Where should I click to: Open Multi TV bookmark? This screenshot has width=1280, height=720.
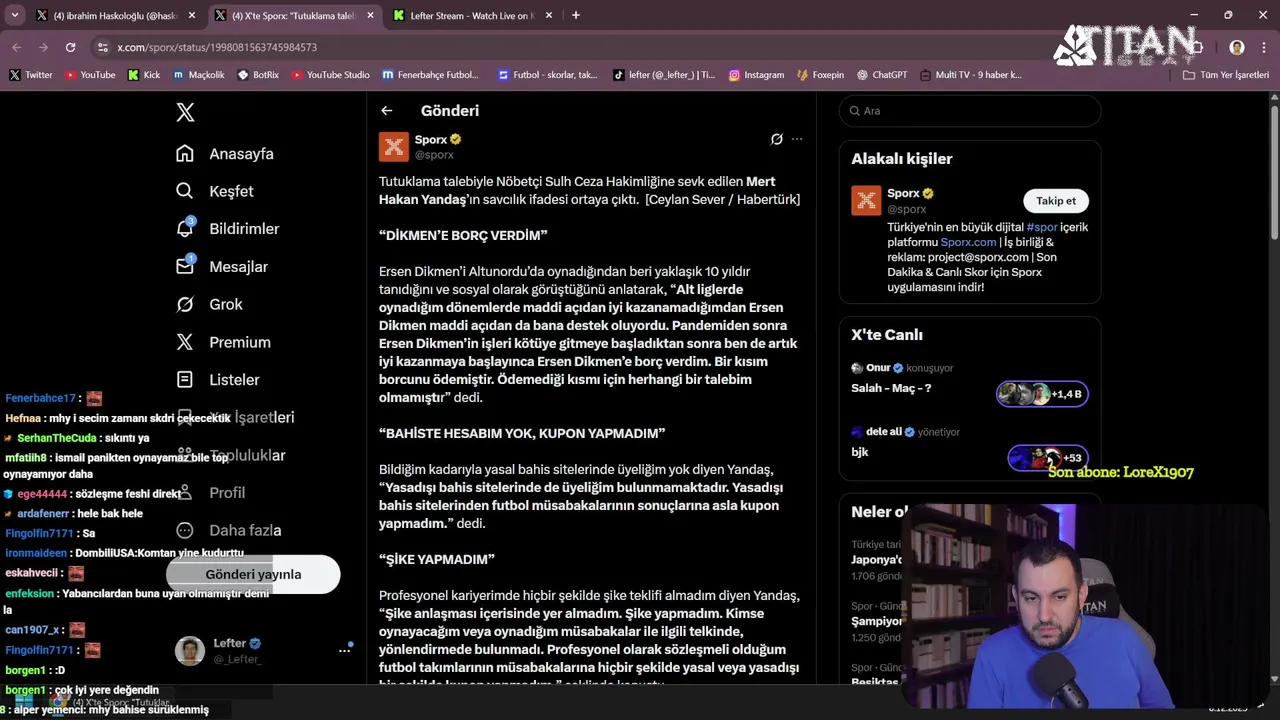971,75
